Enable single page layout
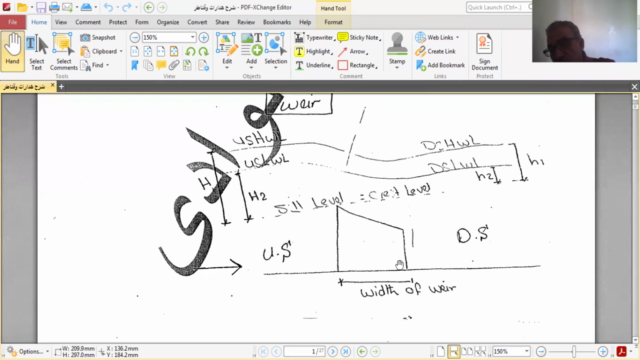The height and width of the screenshot is (360, 640). pos(440,351)
